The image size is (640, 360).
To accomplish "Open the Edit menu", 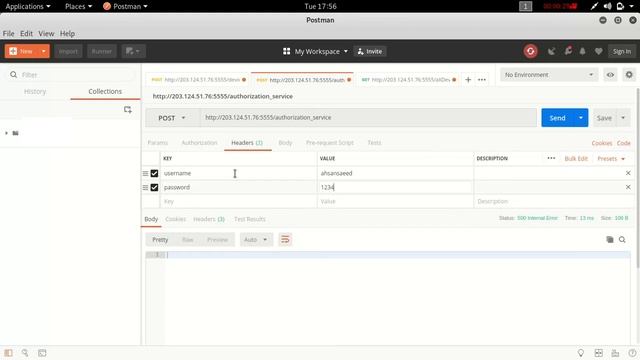I will (x=26, y=33).
